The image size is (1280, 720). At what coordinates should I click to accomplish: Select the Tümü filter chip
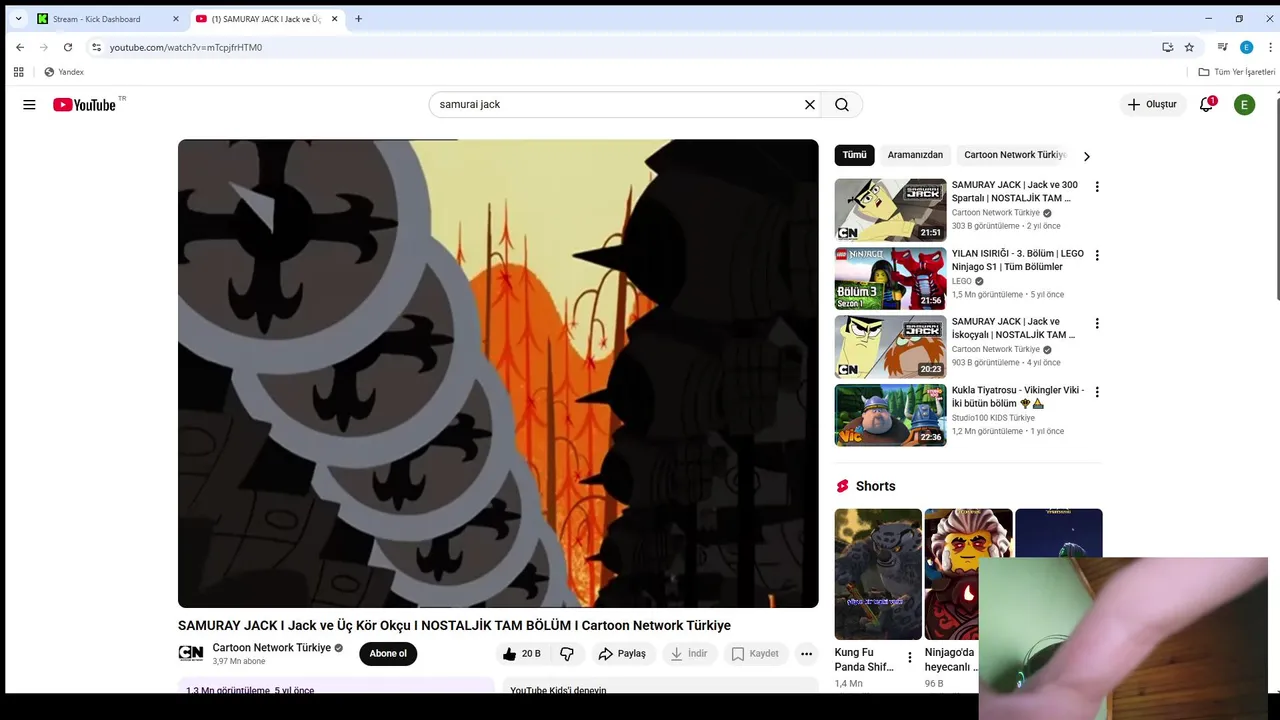click(x=854, y=155)
